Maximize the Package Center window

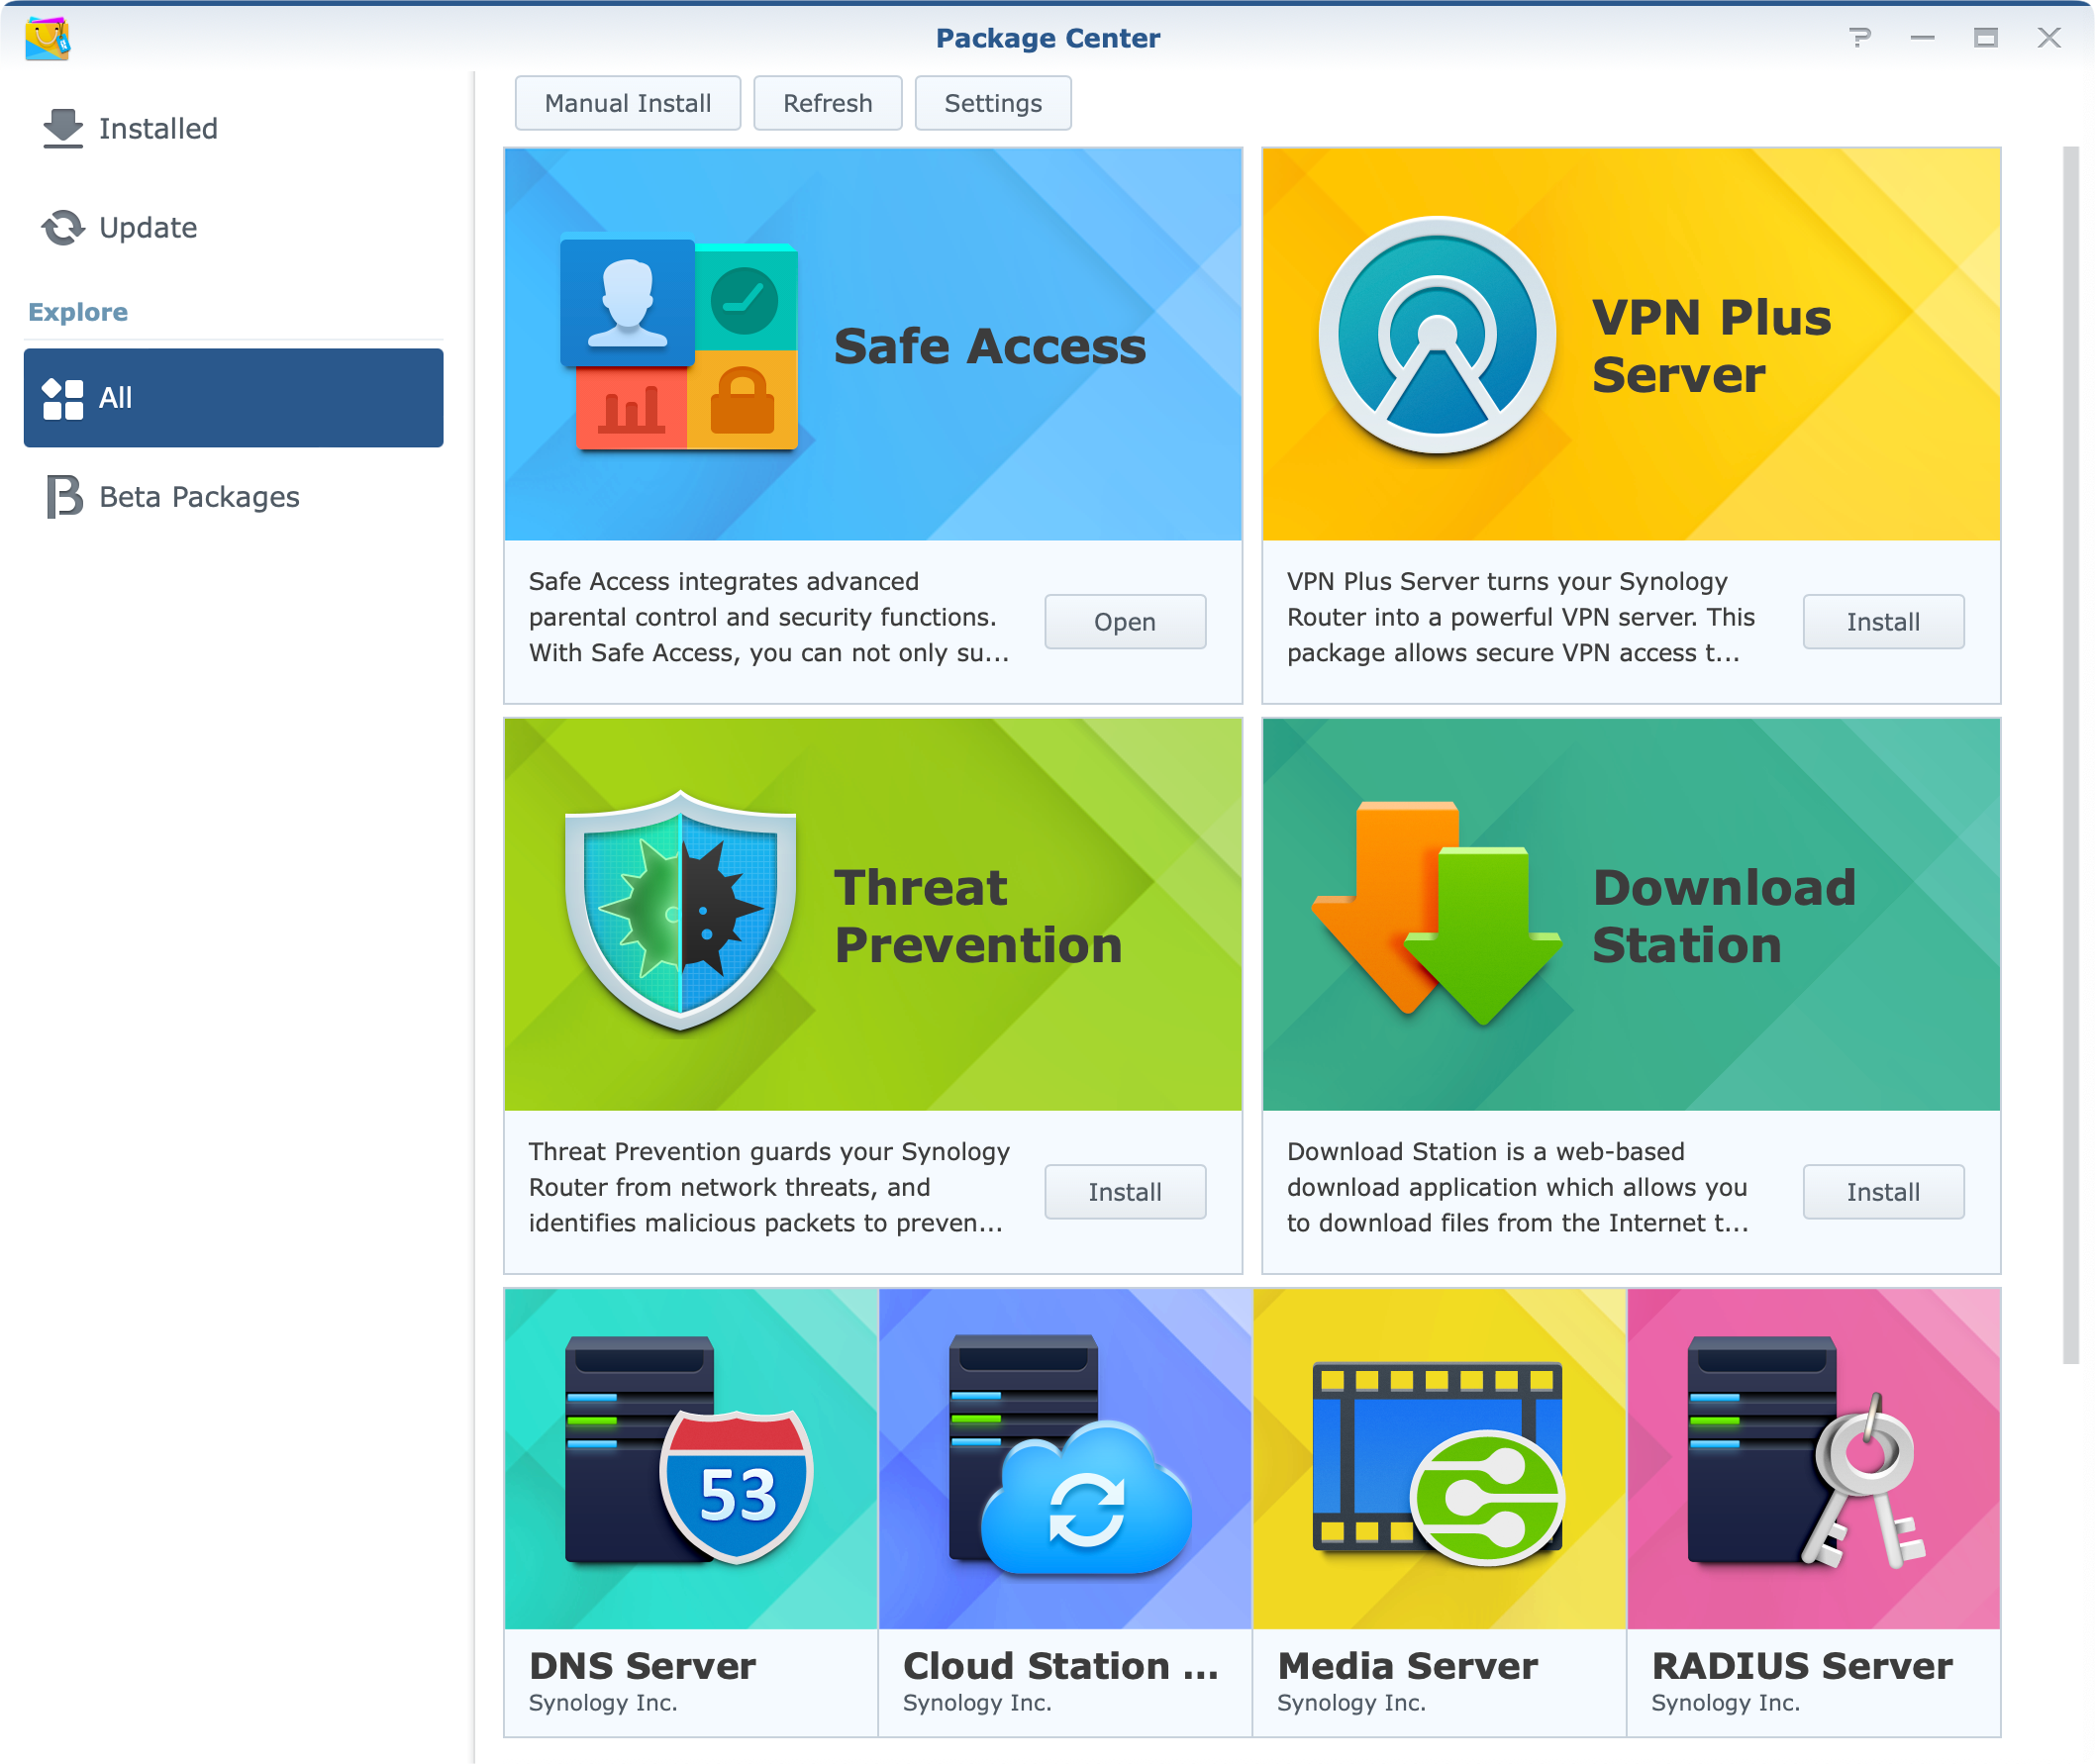[x=1986, y=38]
